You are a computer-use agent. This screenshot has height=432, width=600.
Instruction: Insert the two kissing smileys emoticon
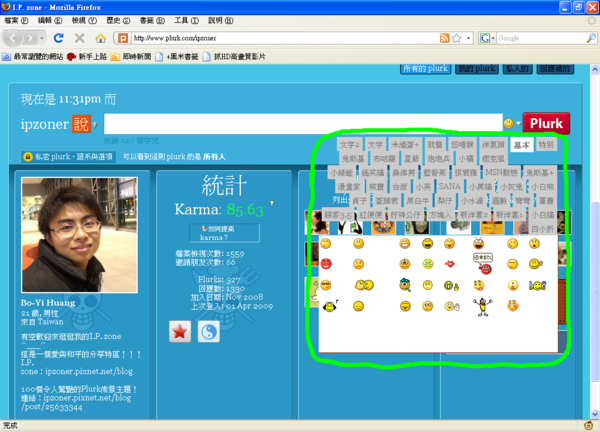[x=364, y=285]
